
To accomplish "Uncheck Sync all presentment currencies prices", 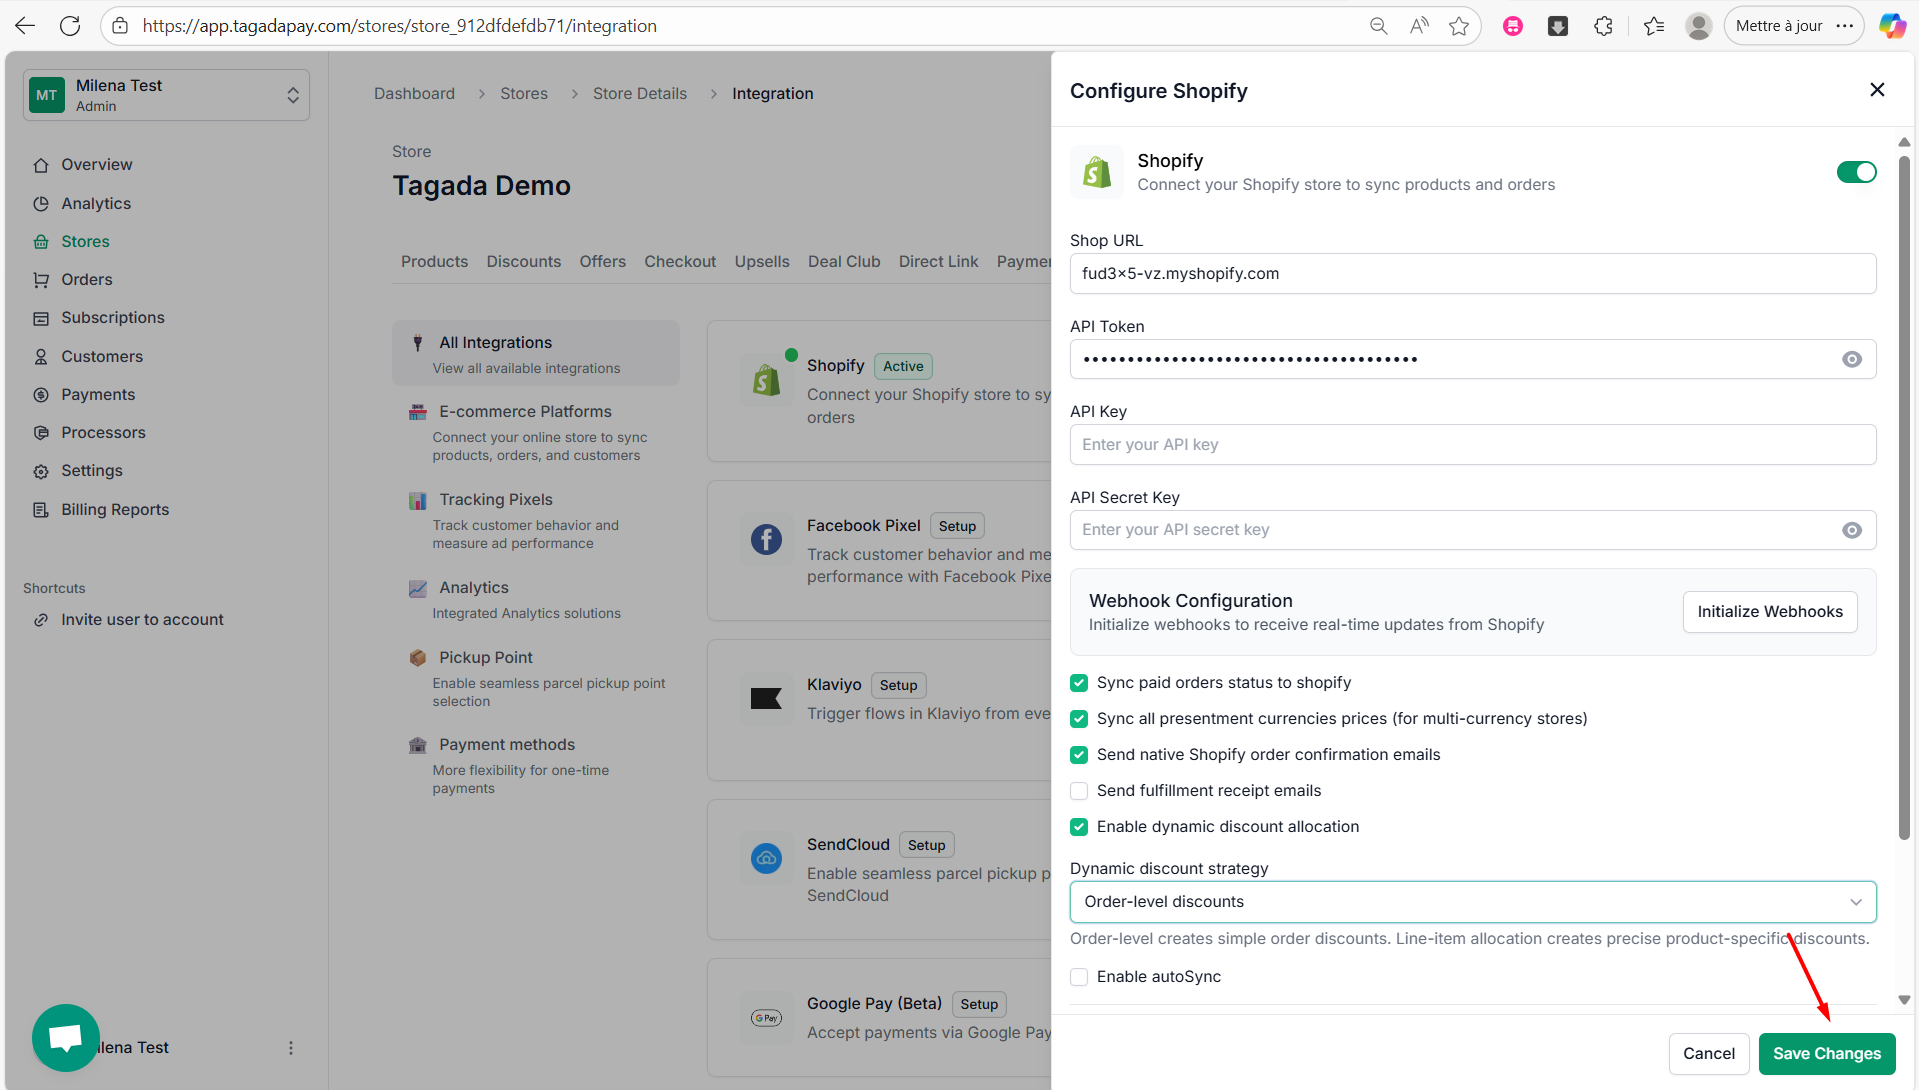I will (x=1079, y=719).
